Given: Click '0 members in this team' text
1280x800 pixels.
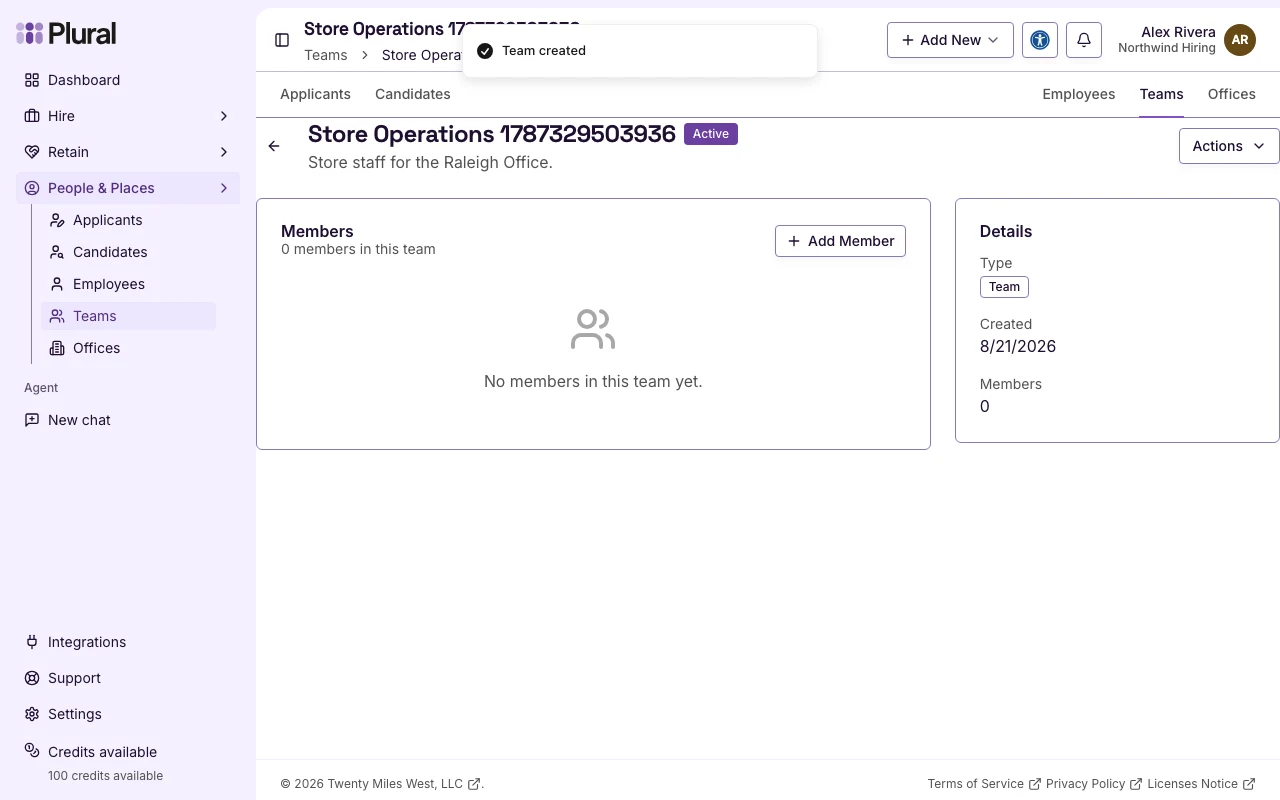Looking at the screenshot, I should pos(358,249).
